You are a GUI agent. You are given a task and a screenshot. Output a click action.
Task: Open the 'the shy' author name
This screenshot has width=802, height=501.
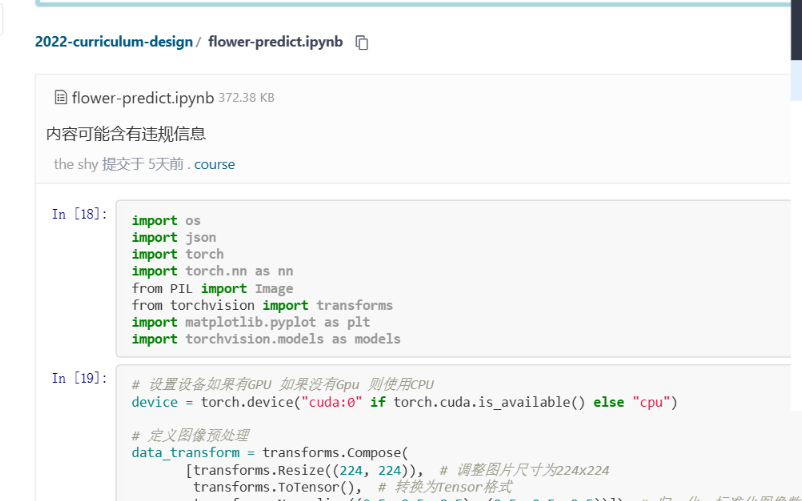point(76,164)
